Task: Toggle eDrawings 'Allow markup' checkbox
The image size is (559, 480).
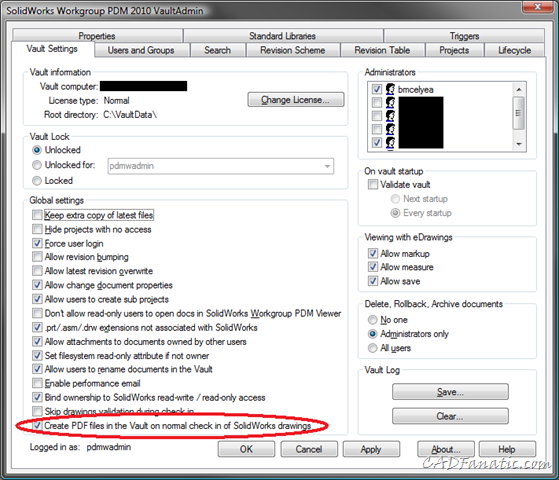Action: click(x=373, y=254)
